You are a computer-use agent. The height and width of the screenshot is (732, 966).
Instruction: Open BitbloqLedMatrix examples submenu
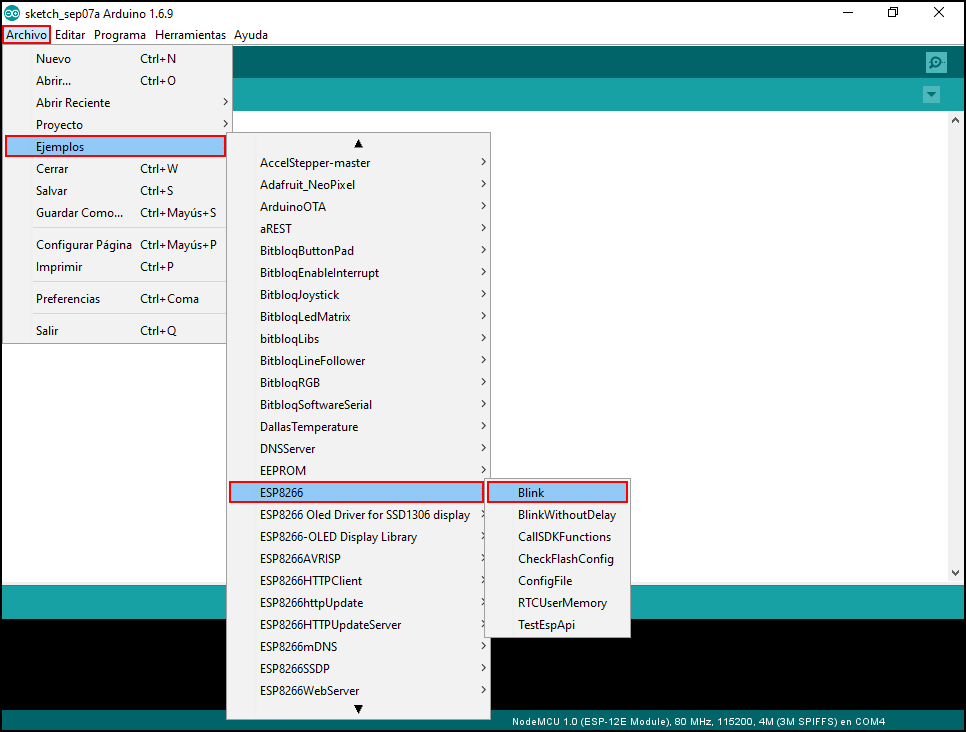click(x=359, y=317)
